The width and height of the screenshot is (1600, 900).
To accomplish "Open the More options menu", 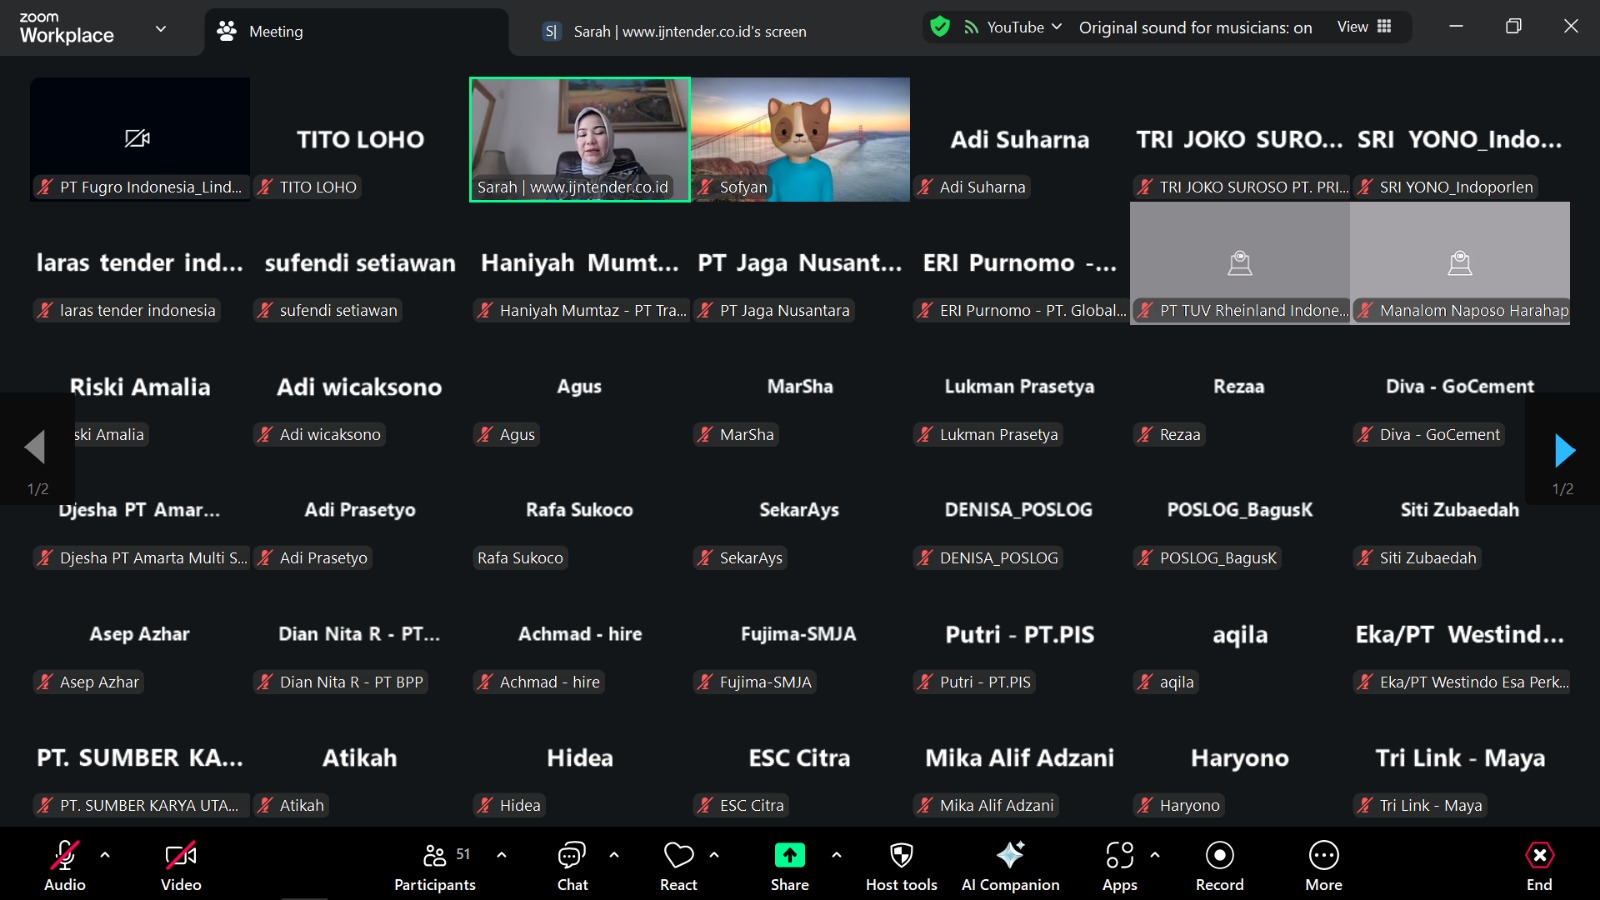I will point(1323,866).
